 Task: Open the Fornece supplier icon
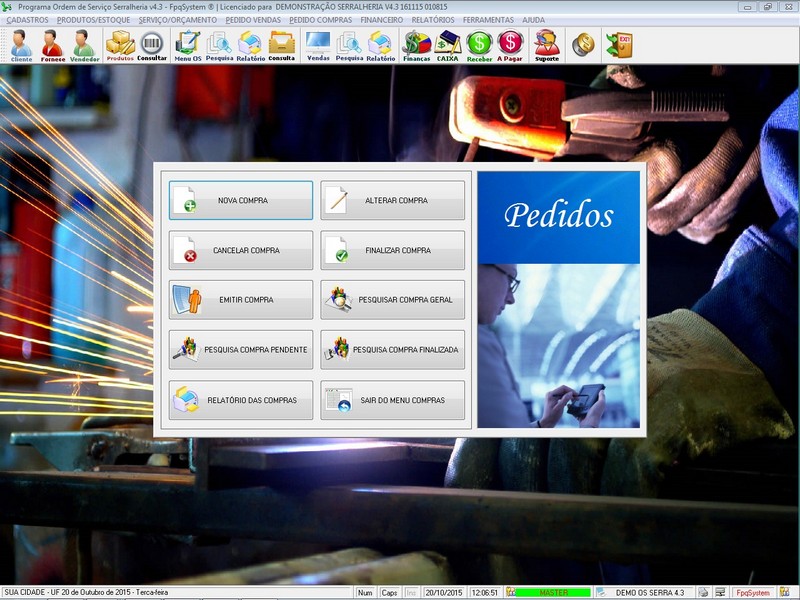[x=53, y=45]
